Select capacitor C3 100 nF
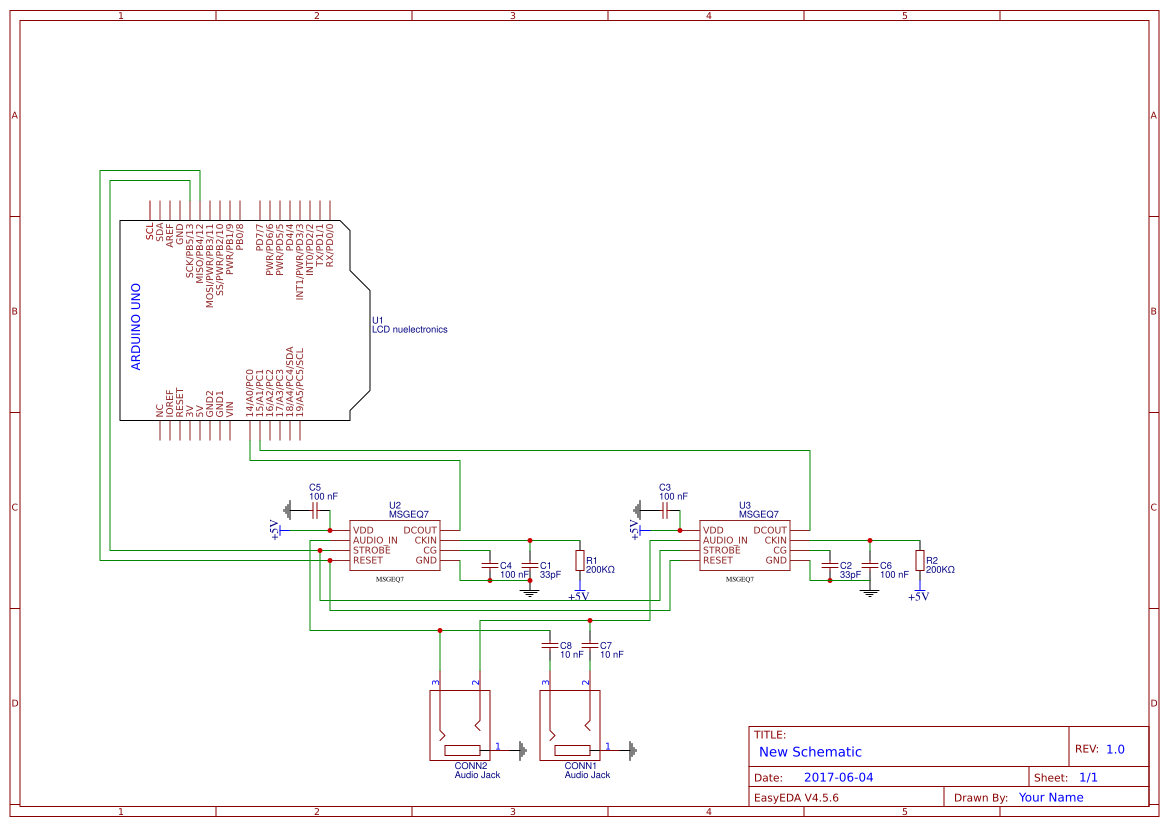The image size is (1169, 827). point(664,508)
